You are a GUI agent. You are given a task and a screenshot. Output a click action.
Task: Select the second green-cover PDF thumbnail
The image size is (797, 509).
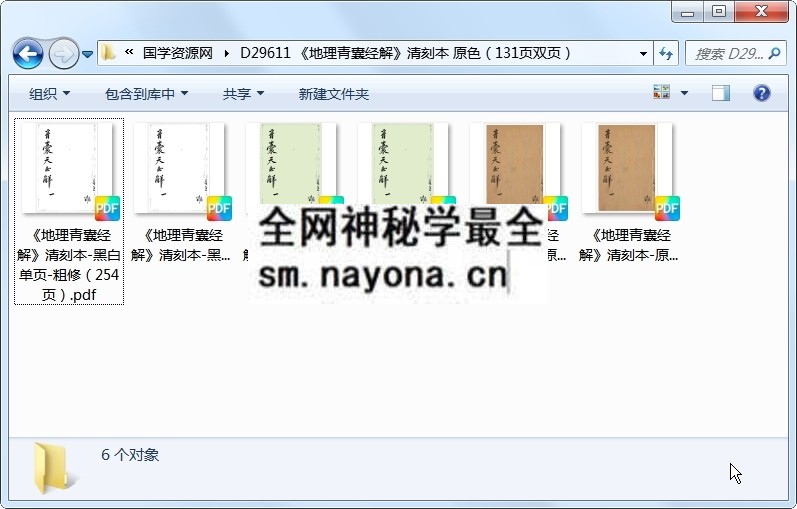[403, 164]
